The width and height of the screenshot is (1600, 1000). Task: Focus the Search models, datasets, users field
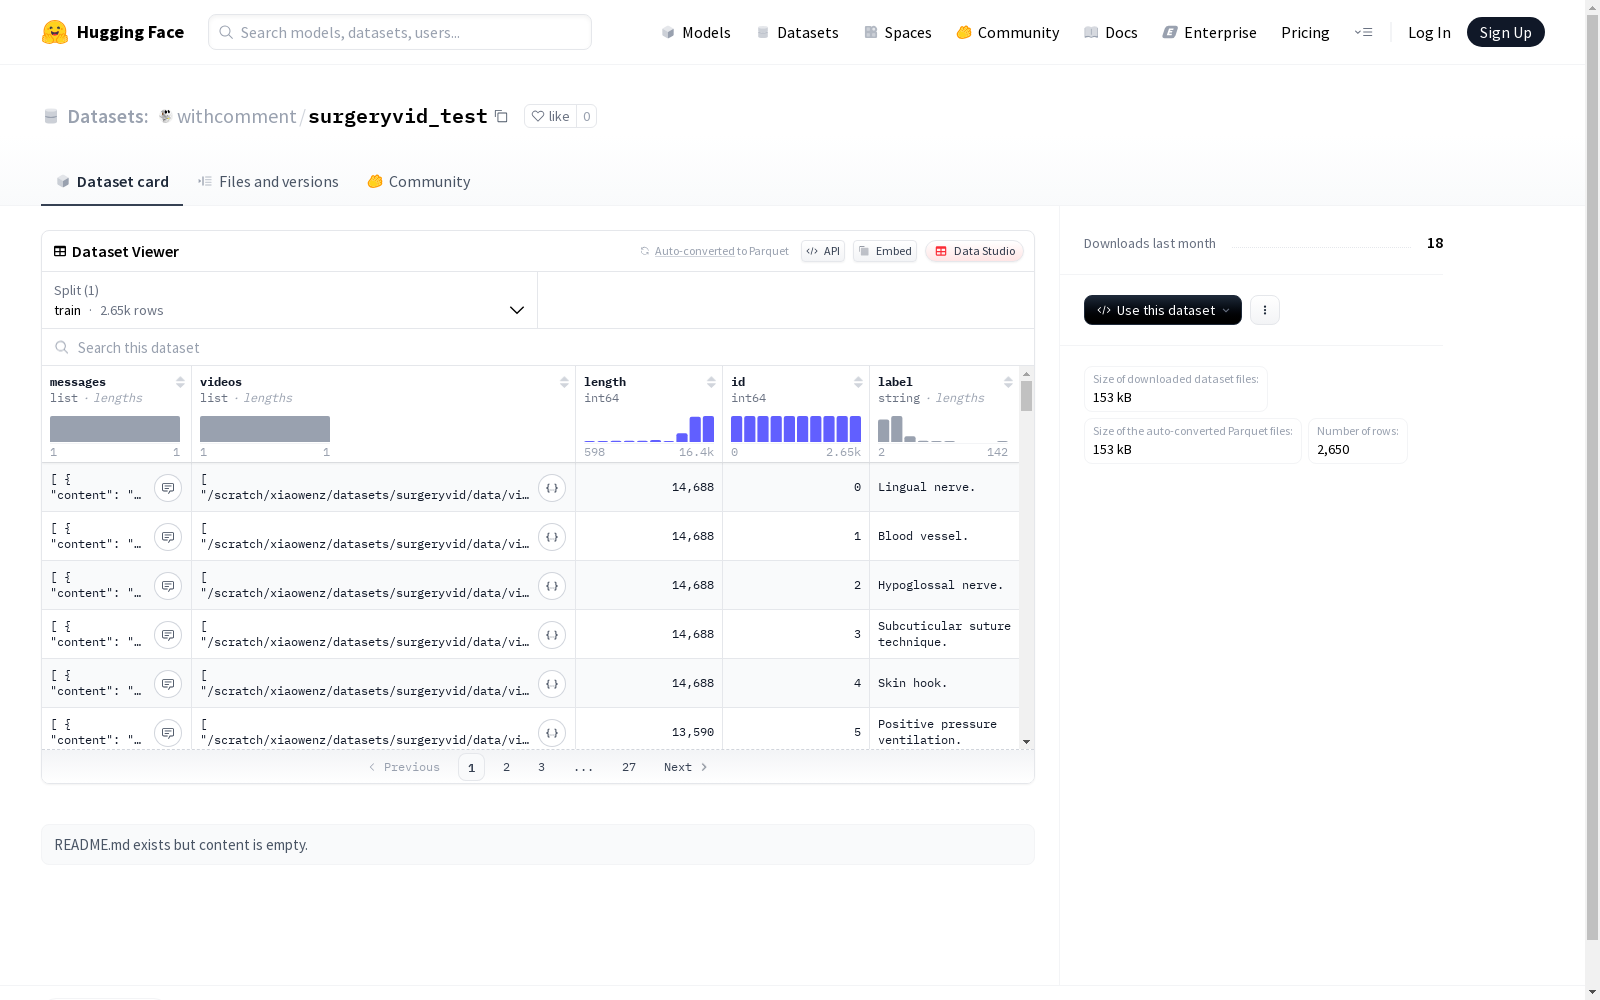pos(400,32)
